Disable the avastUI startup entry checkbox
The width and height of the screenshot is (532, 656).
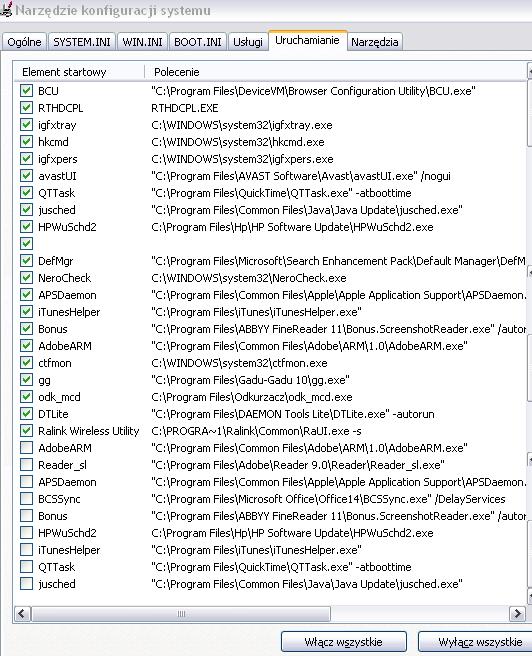[x=26, y=176]
